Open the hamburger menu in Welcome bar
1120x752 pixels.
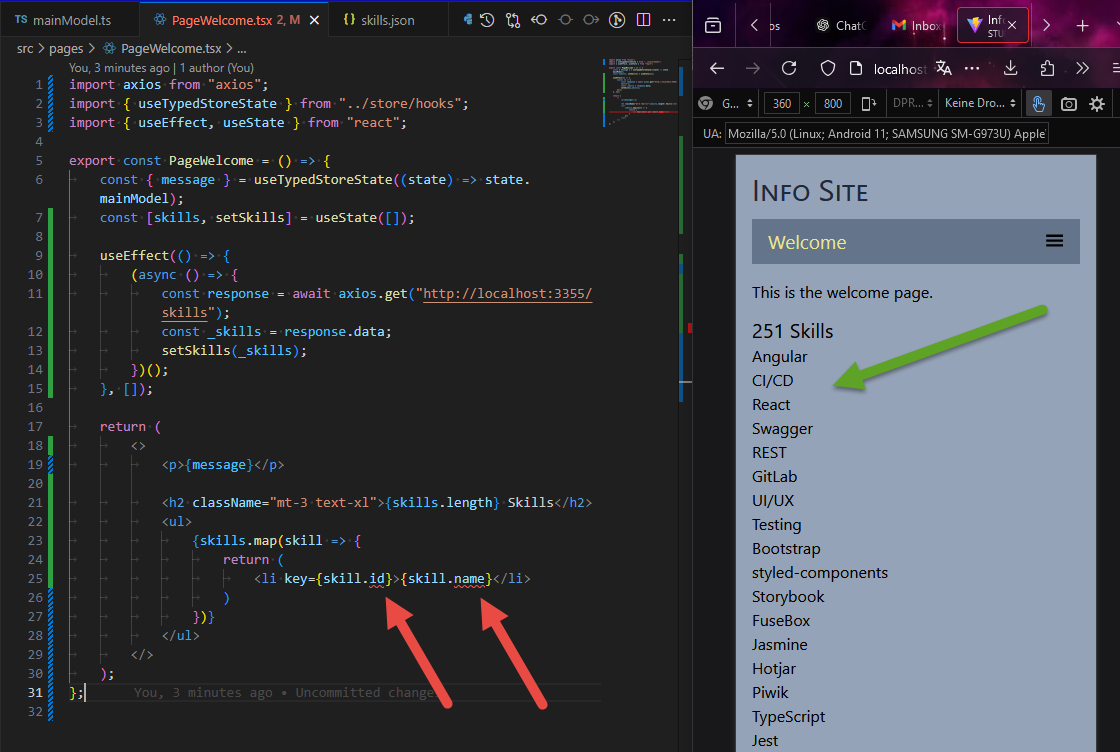pyautogui.click(x=1054, y=241)
